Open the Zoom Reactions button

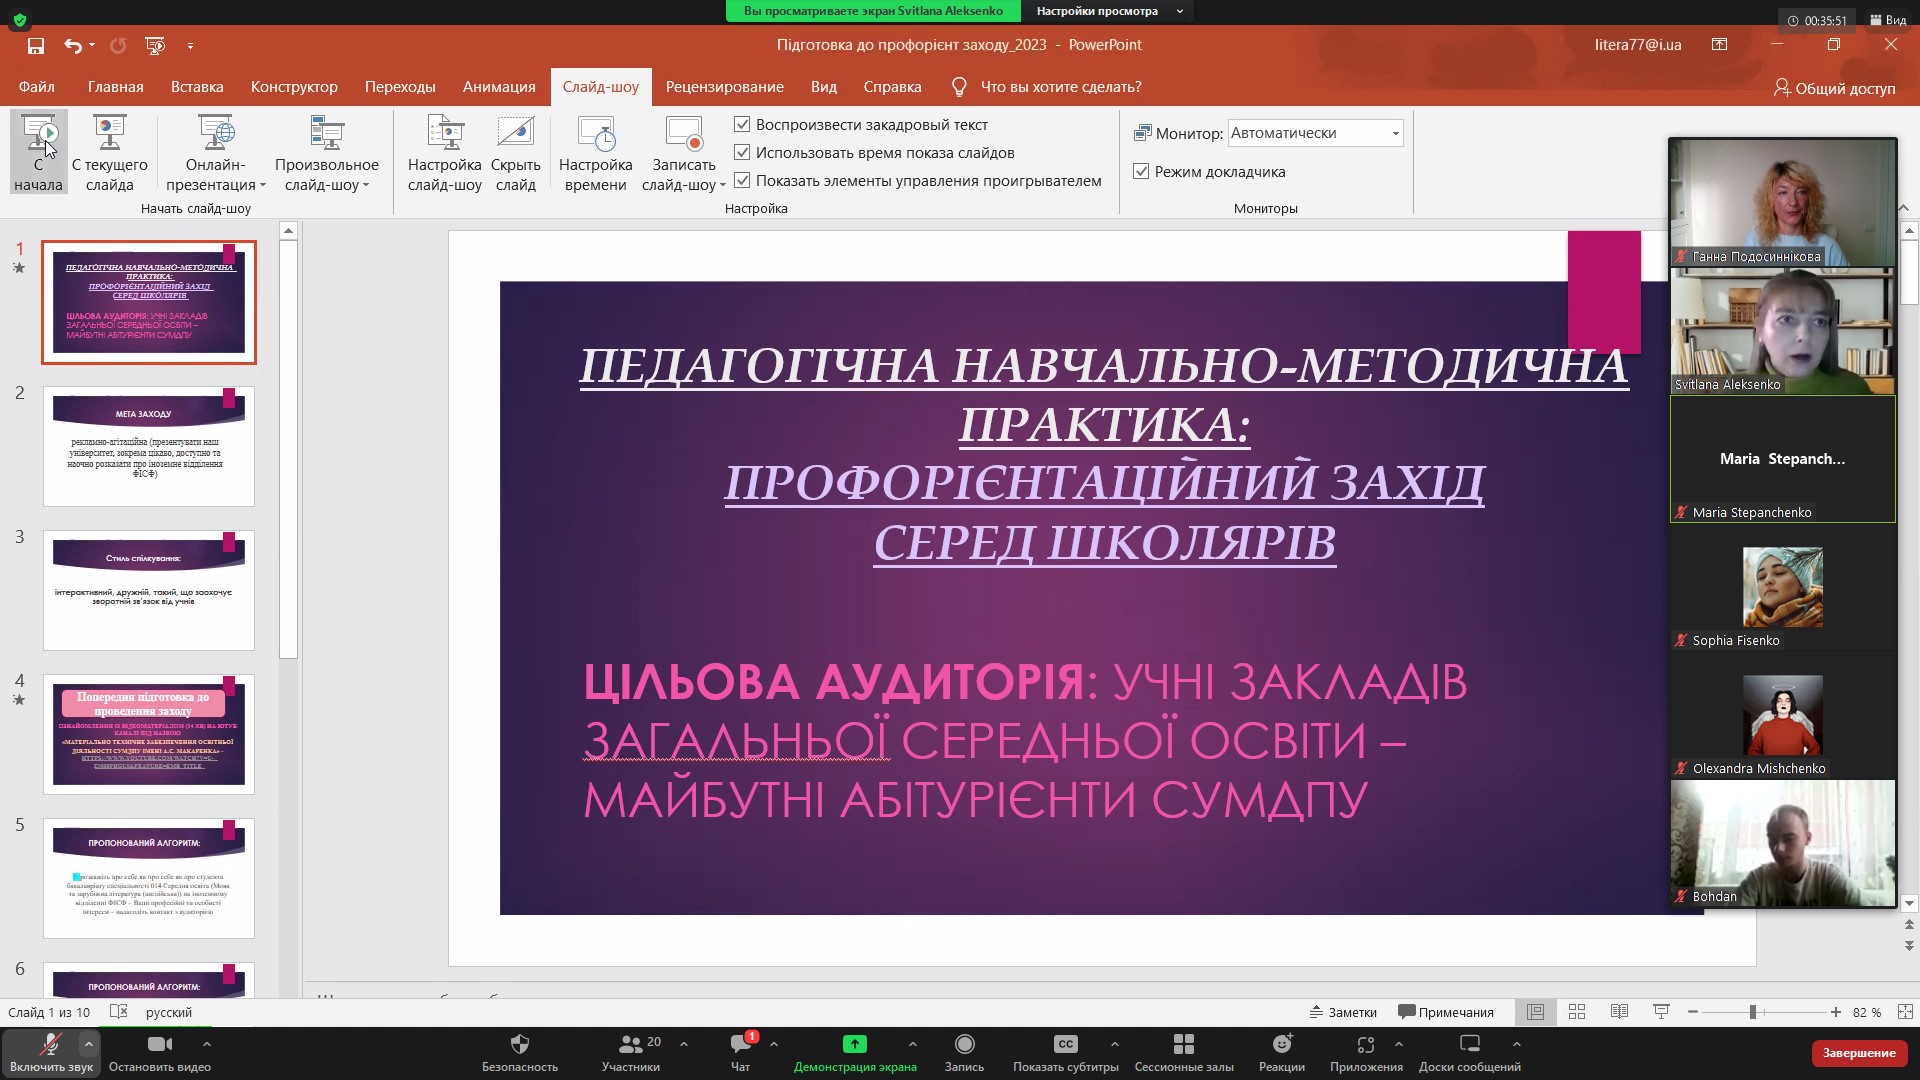coord(1281,1051)
